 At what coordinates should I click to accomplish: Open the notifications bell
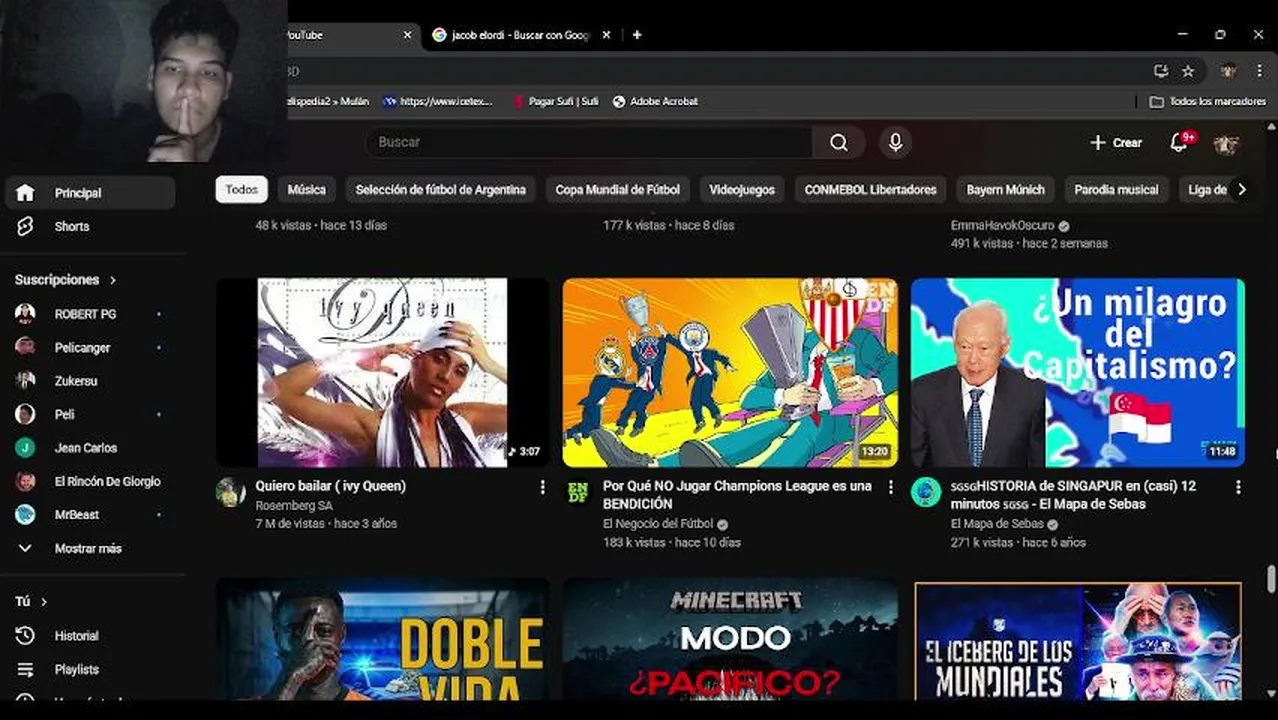point(1179,143)
